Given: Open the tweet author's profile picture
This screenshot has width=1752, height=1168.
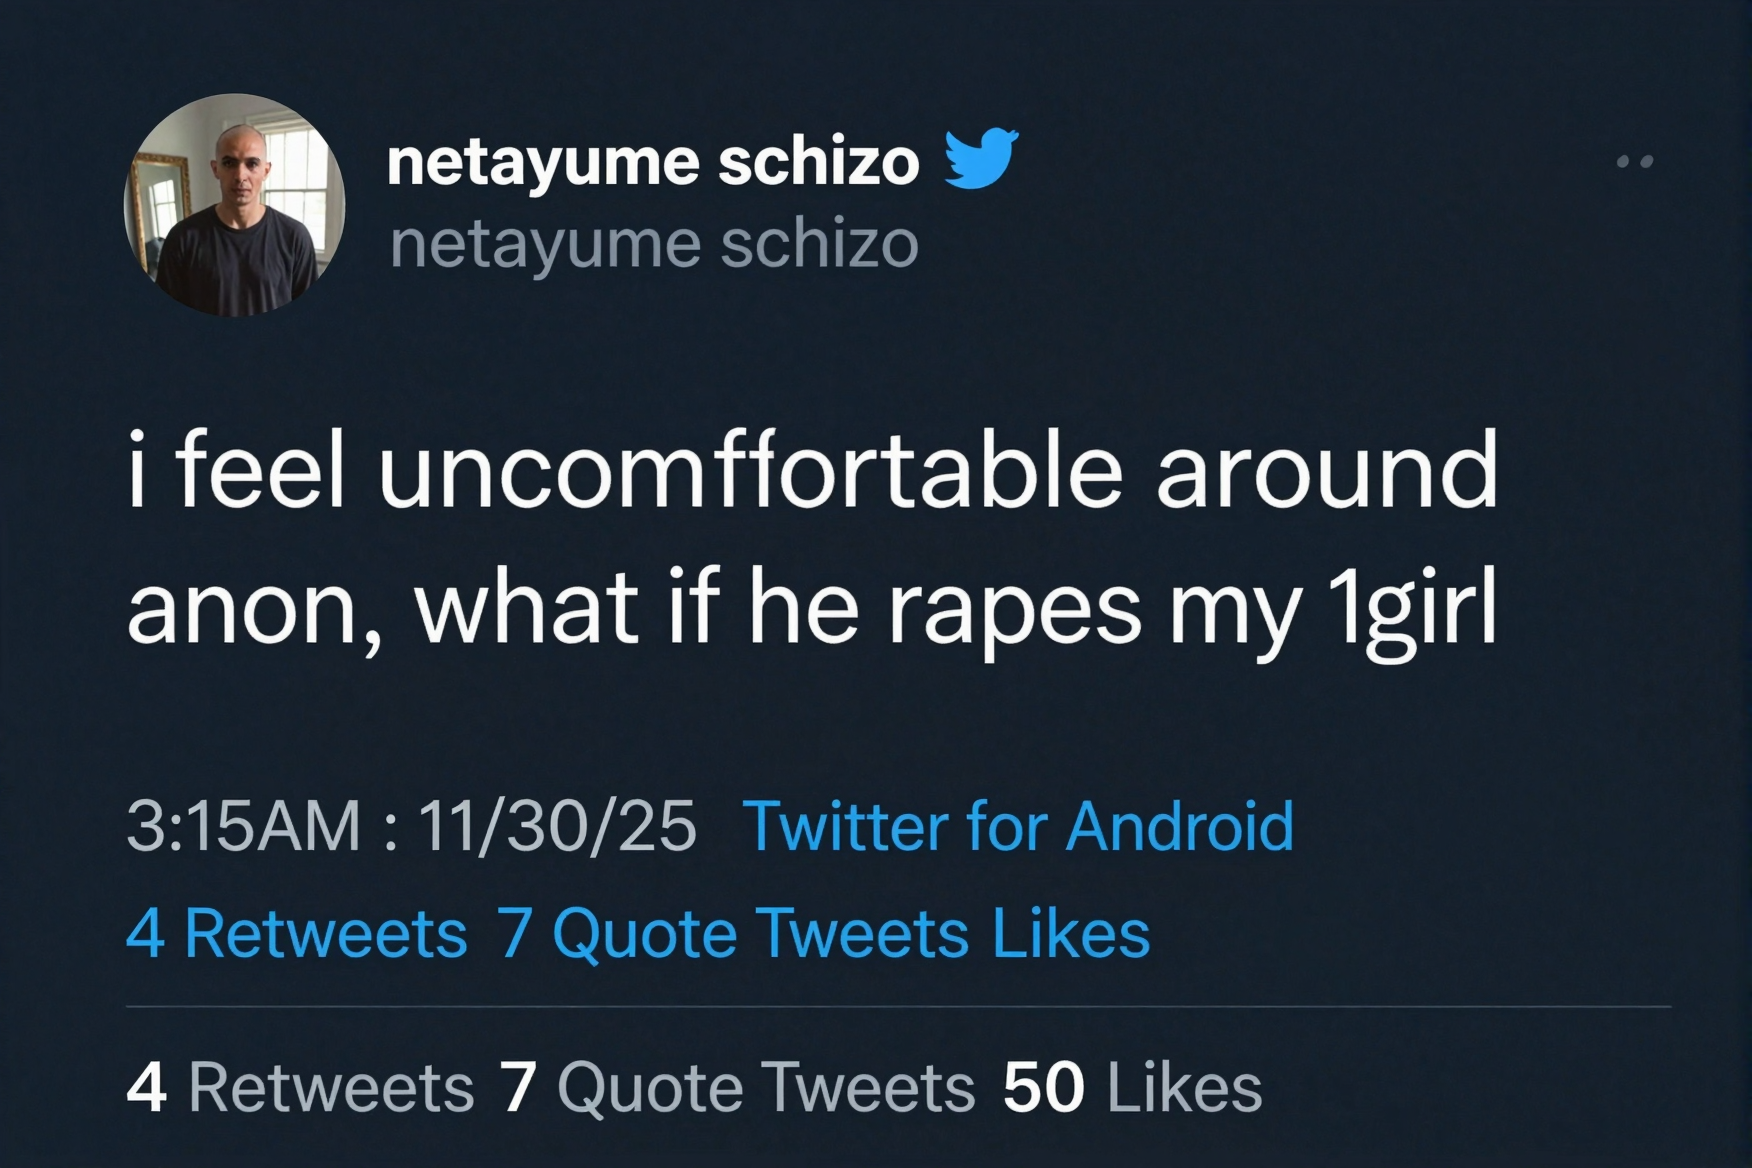Looking at the screenshot, I should [234, 205].
